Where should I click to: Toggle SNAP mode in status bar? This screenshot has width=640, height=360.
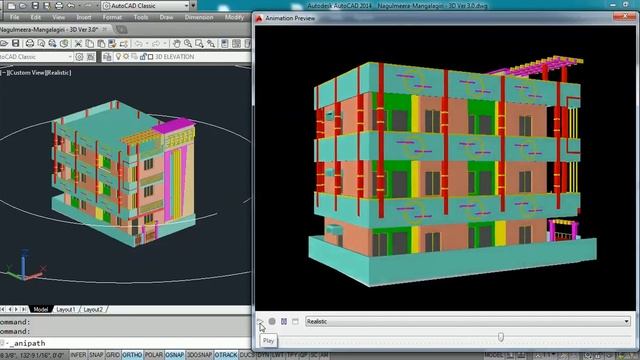click(x=96, y=356)
